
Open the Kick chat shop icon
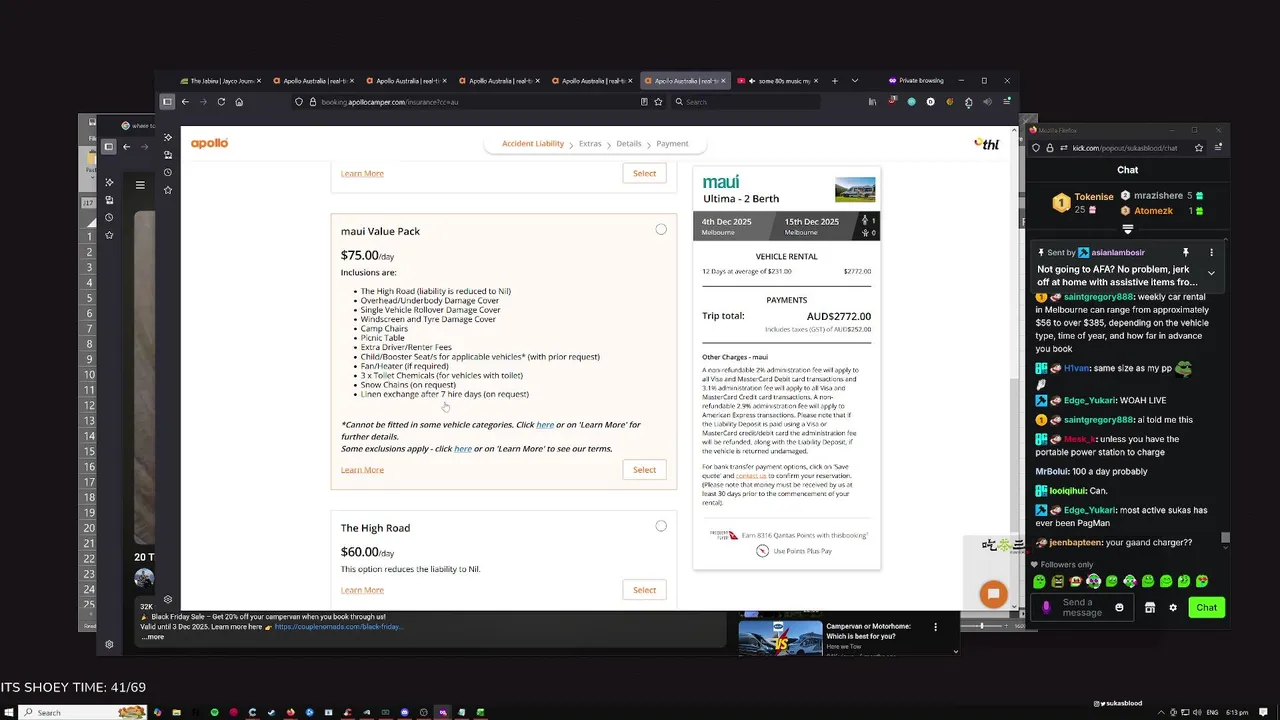(1150, 607)
